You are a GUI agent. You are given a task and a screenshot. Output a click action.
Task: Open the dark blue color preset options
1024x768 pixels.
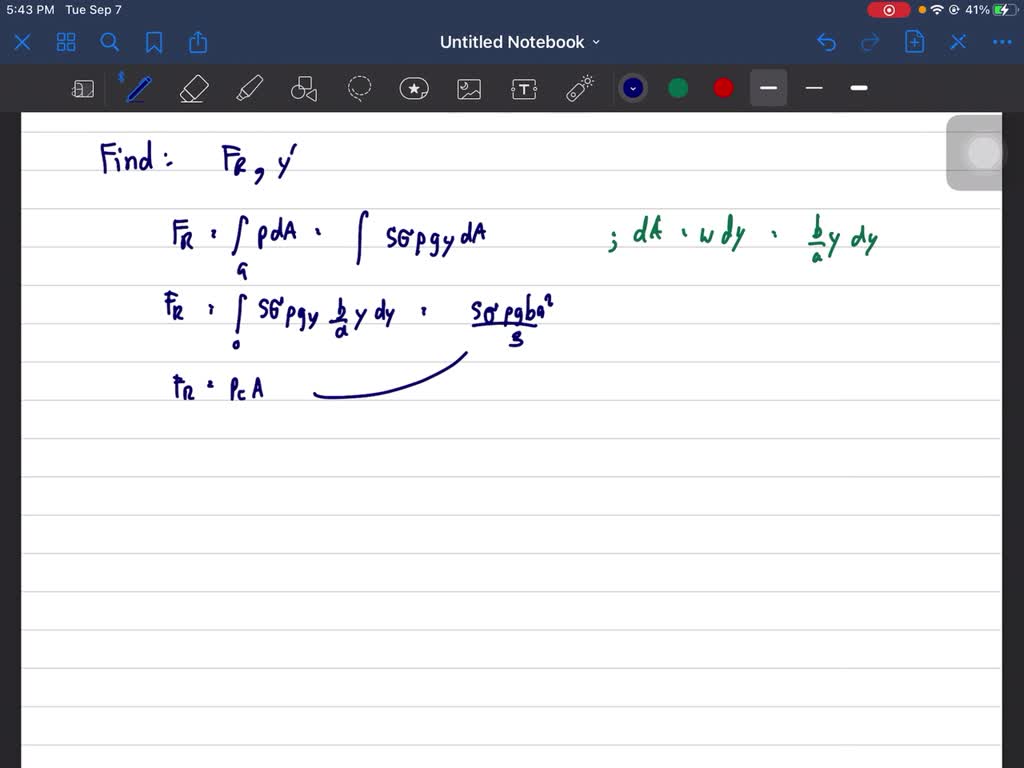coord(632,88)
